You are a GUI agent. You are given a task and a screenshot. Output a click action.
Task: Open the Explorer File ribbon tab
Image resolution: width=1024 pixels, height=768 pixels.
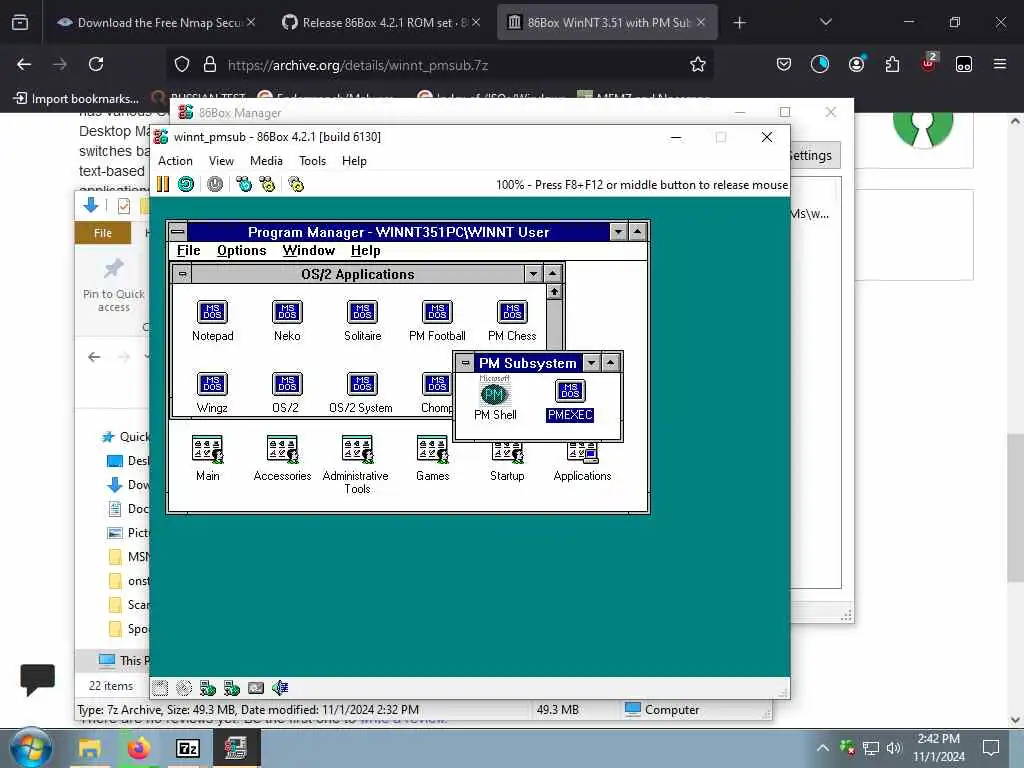103,233
